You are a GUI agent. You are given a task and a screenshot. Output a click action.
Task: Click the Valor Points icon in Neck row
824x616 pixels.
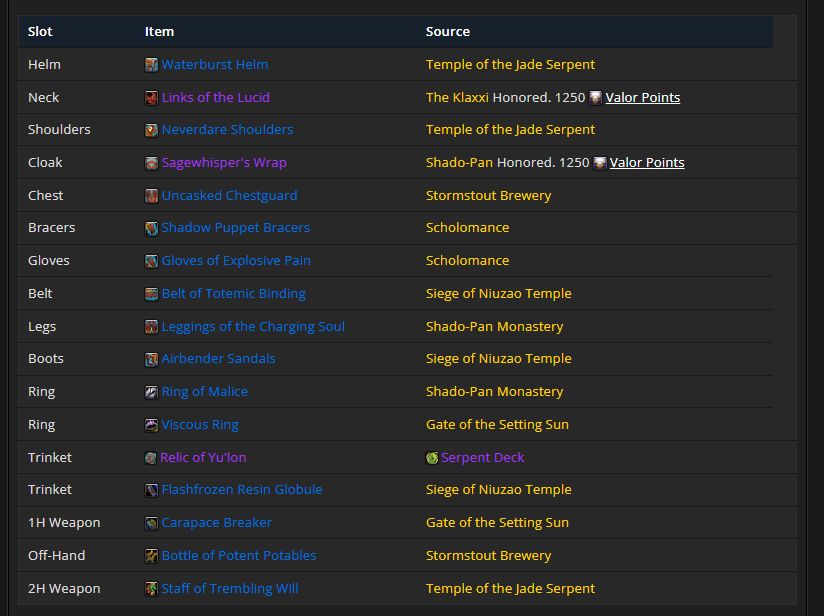(x=595, y=98)
